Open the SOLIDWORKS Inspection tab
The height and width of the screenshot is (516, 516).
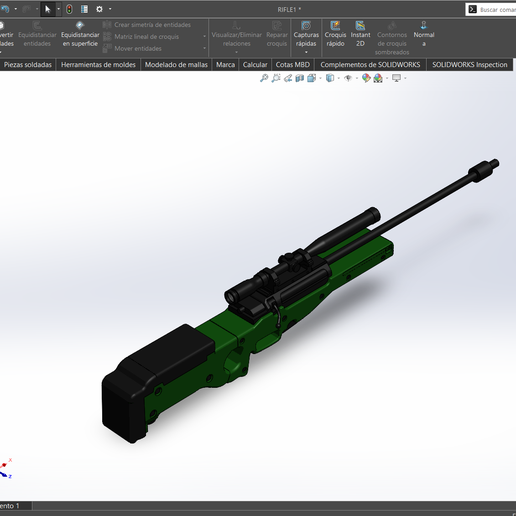(x=469, y=65)
